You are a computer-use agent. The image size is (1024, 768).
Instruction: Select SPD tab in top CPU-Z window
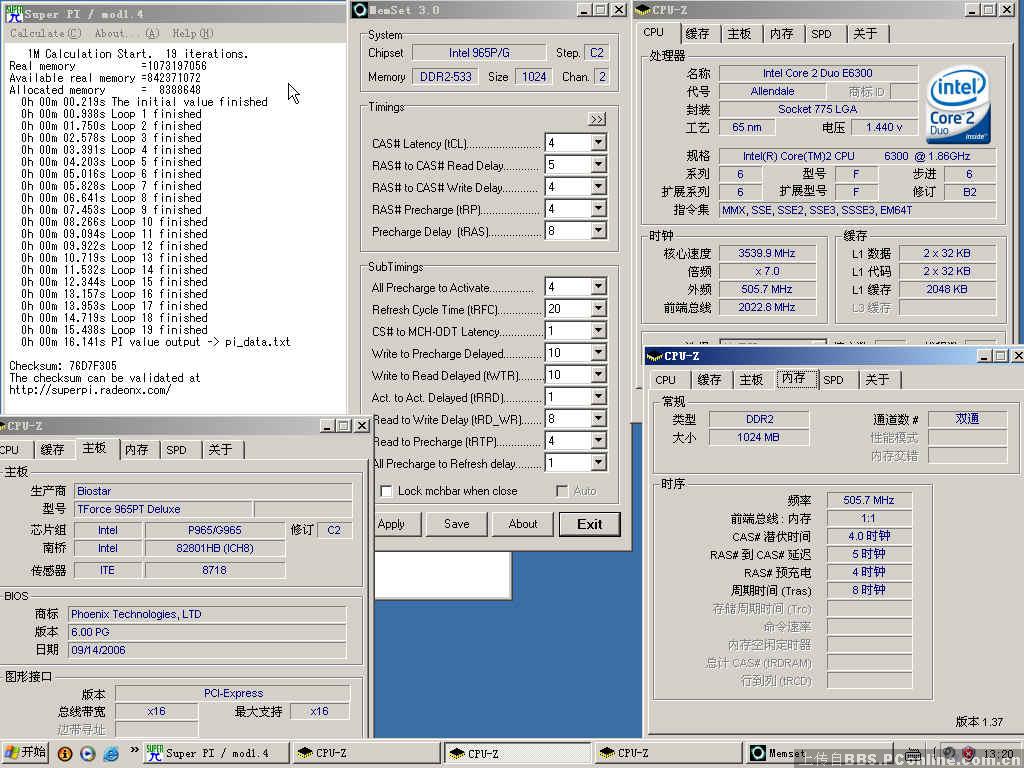pyautogui.click(x=822, y=33)
